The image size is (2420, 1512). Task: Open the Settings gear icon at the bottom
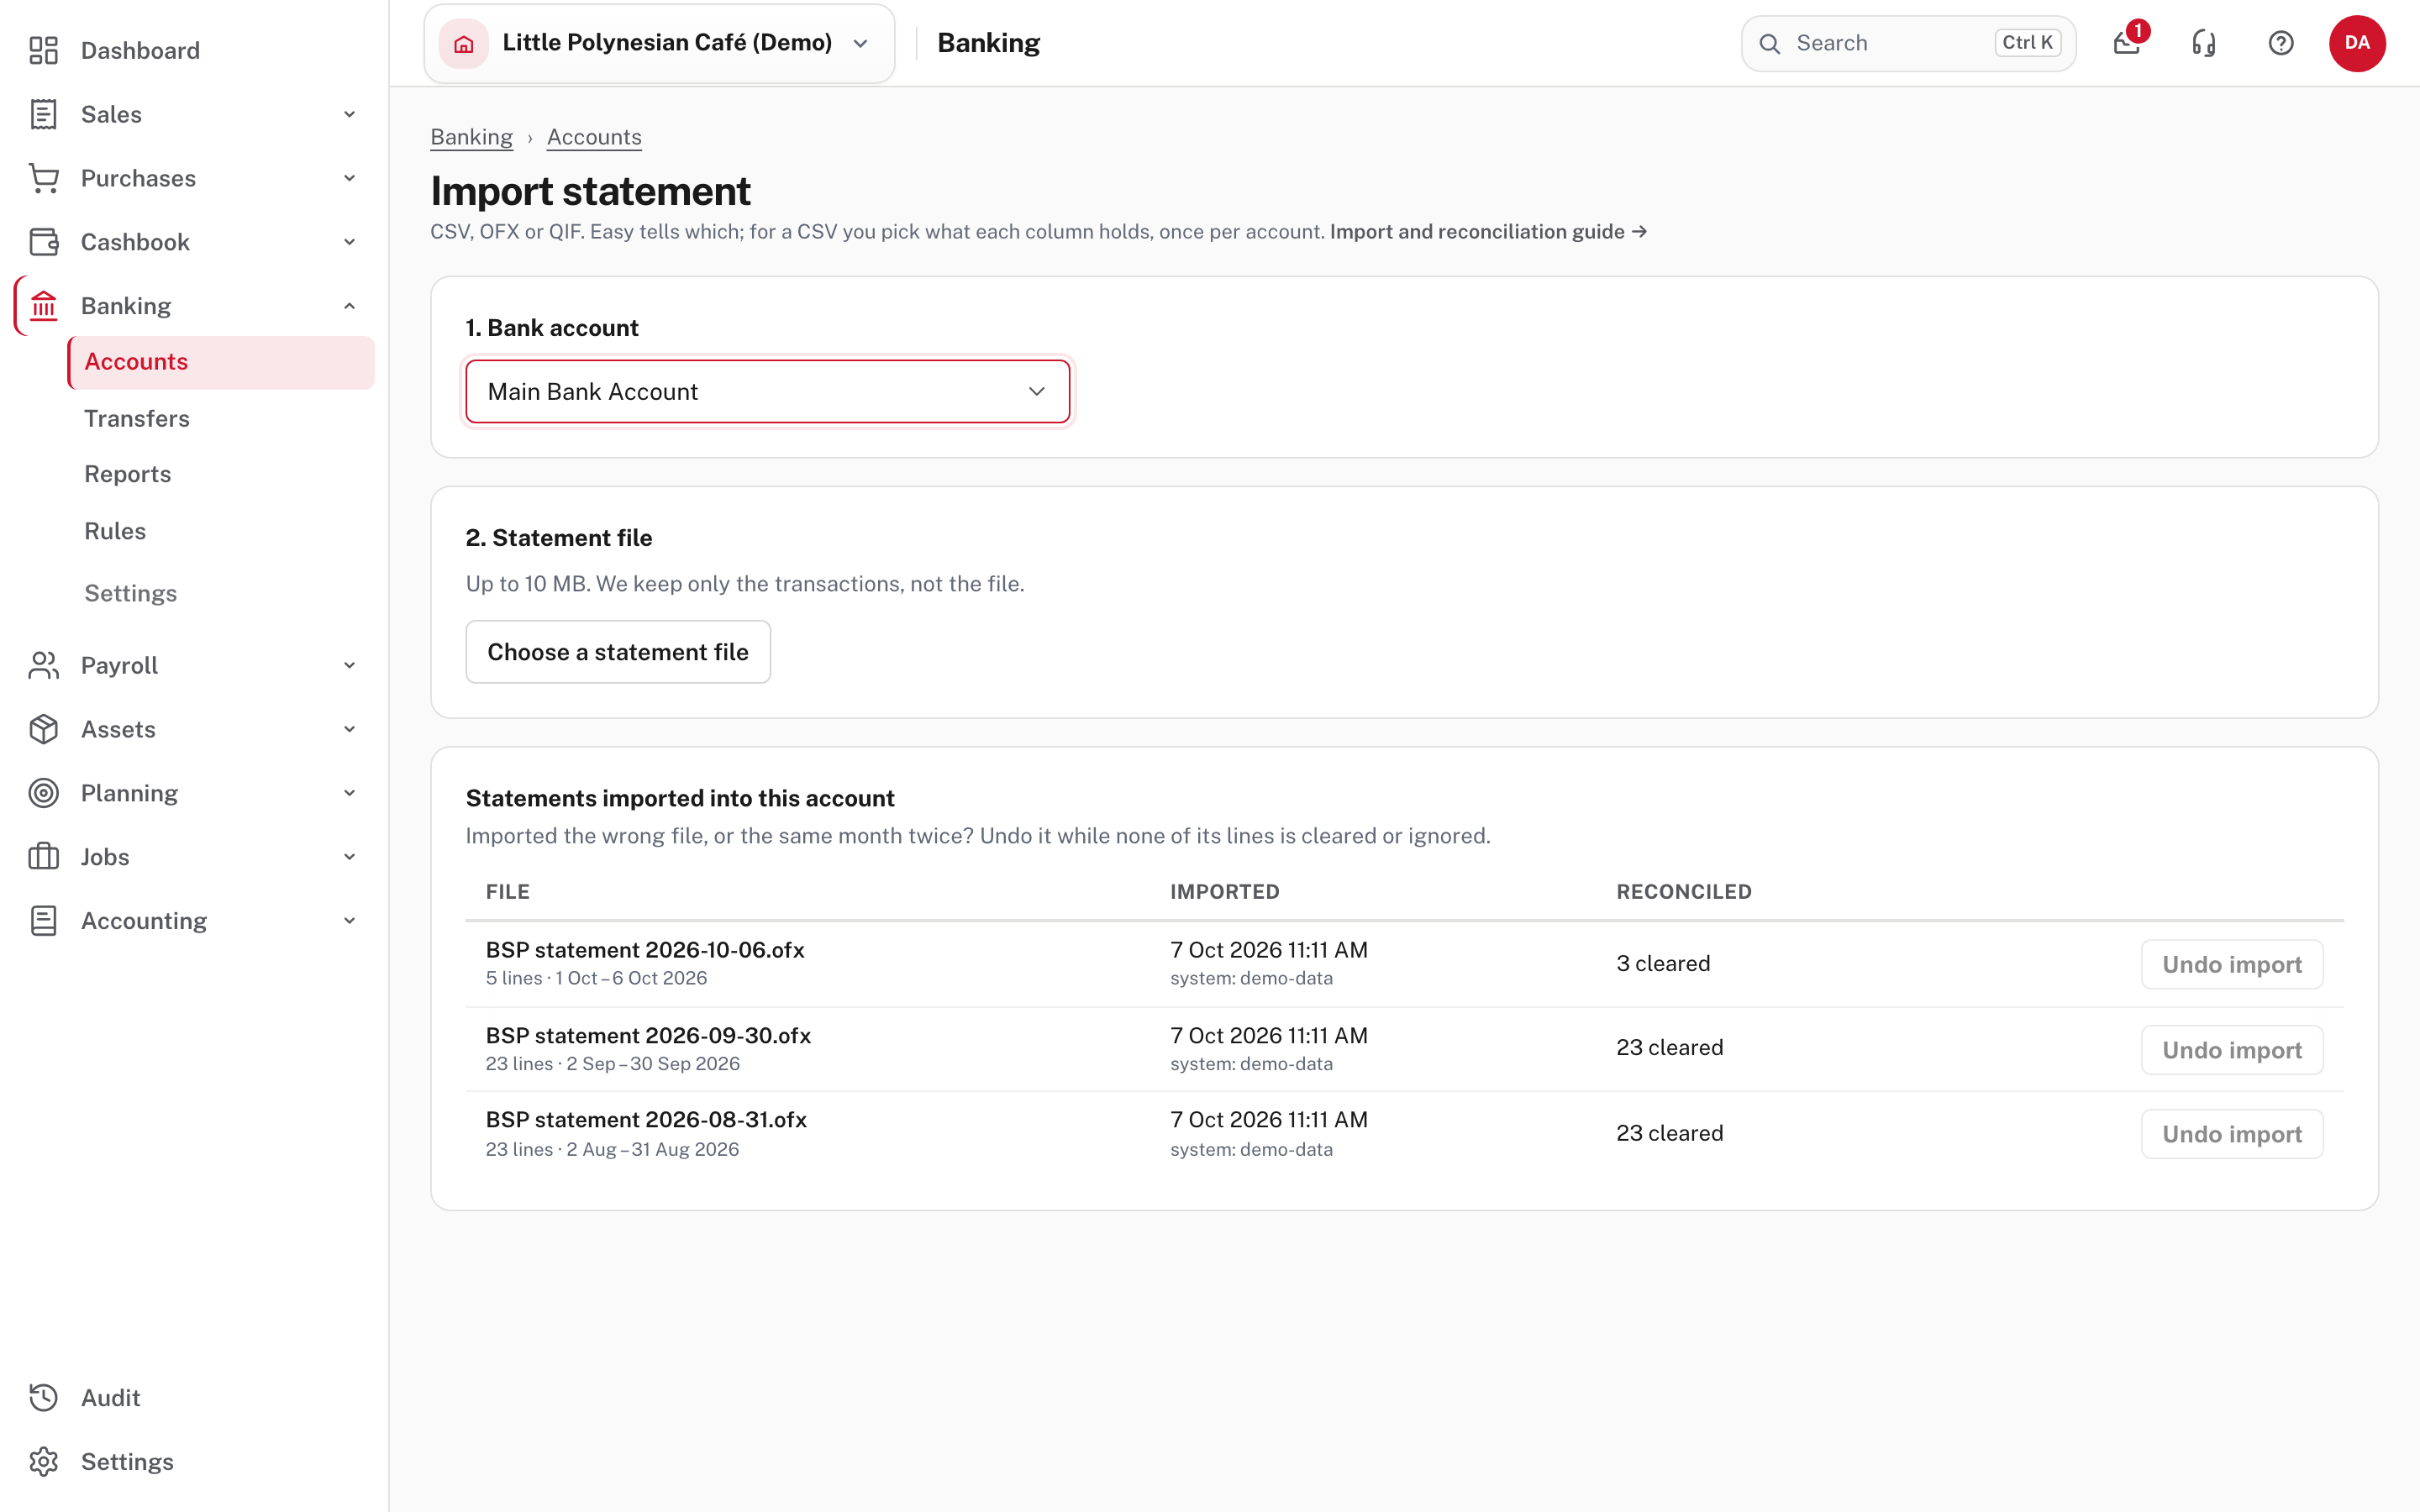point(43,1462)
